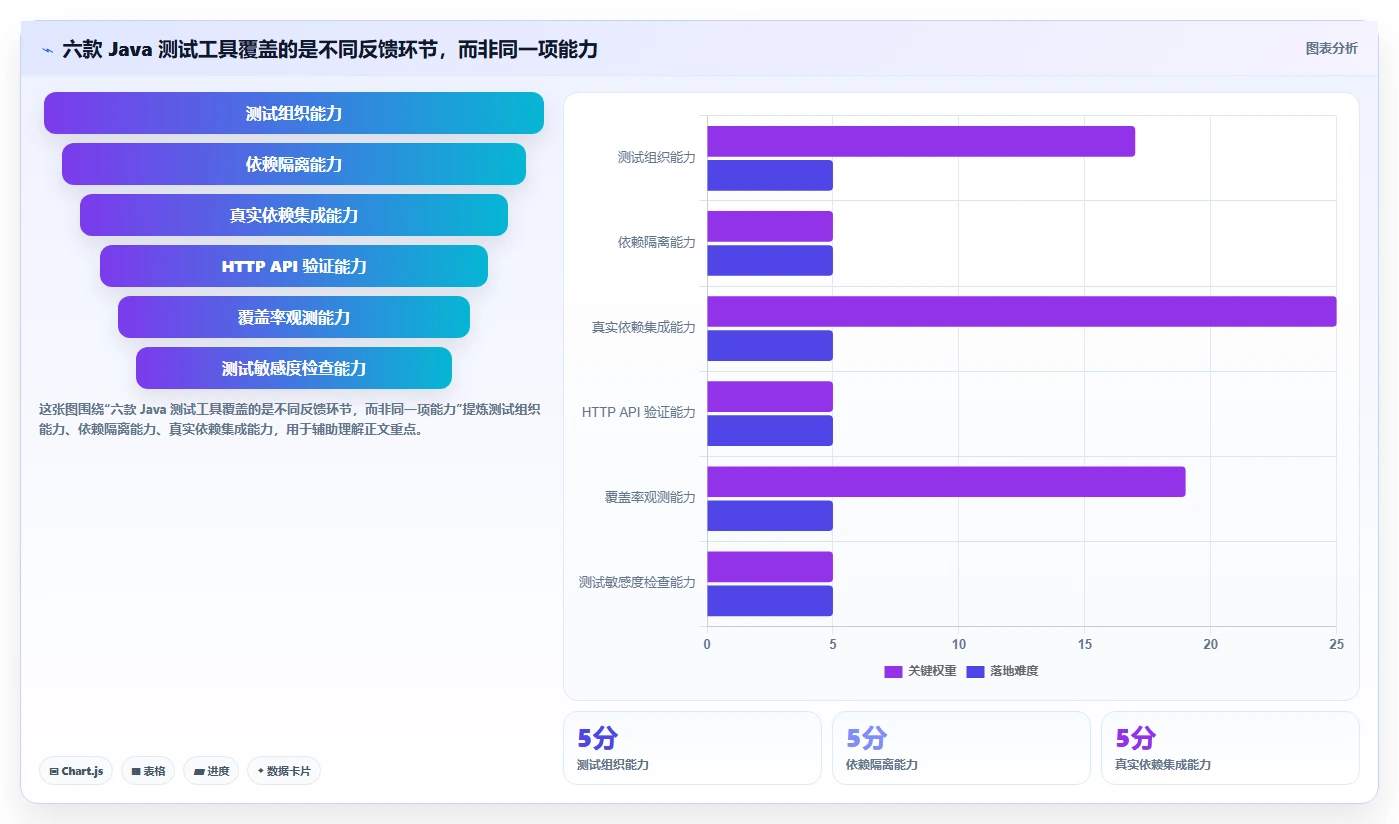The height and width of the screenshot is (824, 1399).
Task: Click 落地难度 bar for 依赖隔离能力
Action: [770, 260]
